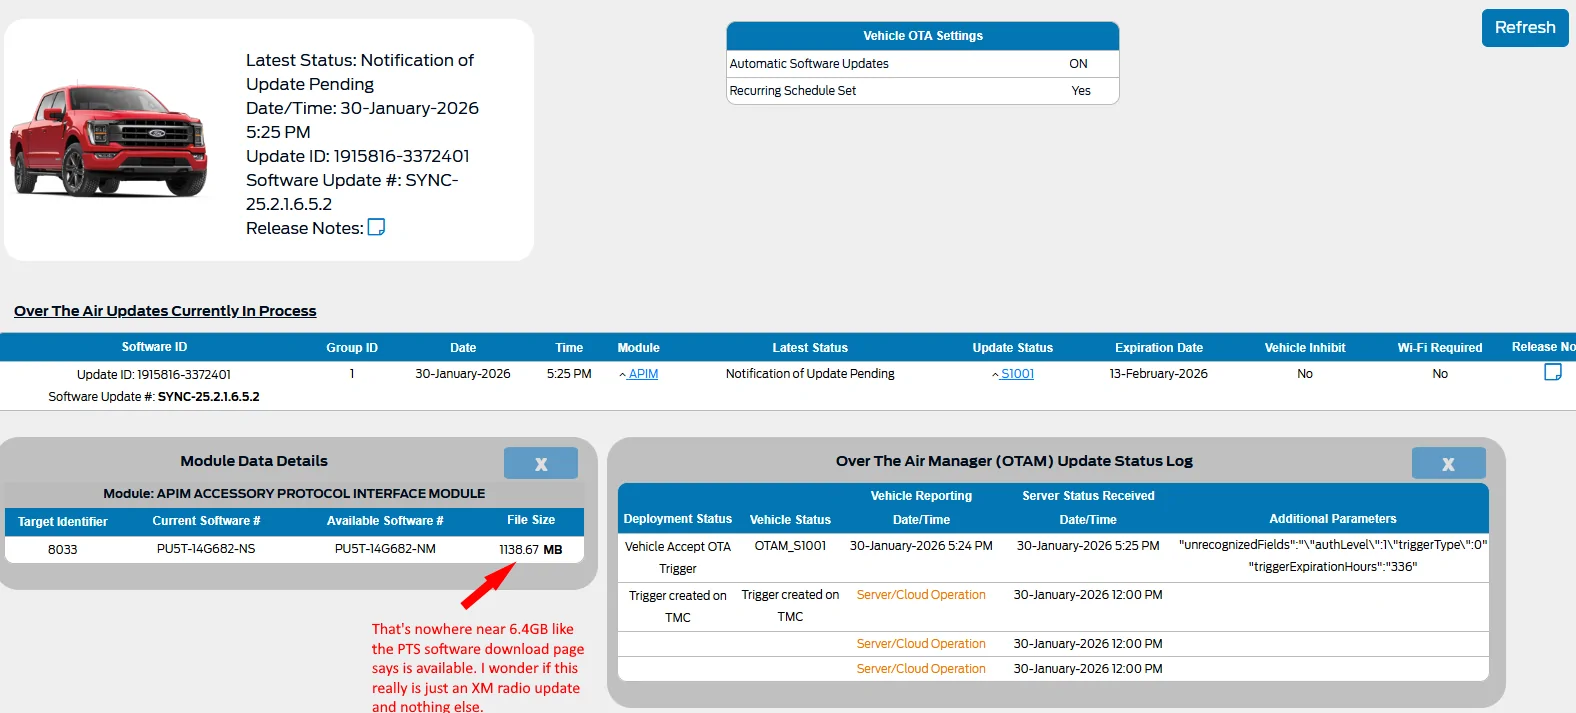Close the Module Data Details panel
The width and height of the screenshot is (1576, 713).
(541, 463)
